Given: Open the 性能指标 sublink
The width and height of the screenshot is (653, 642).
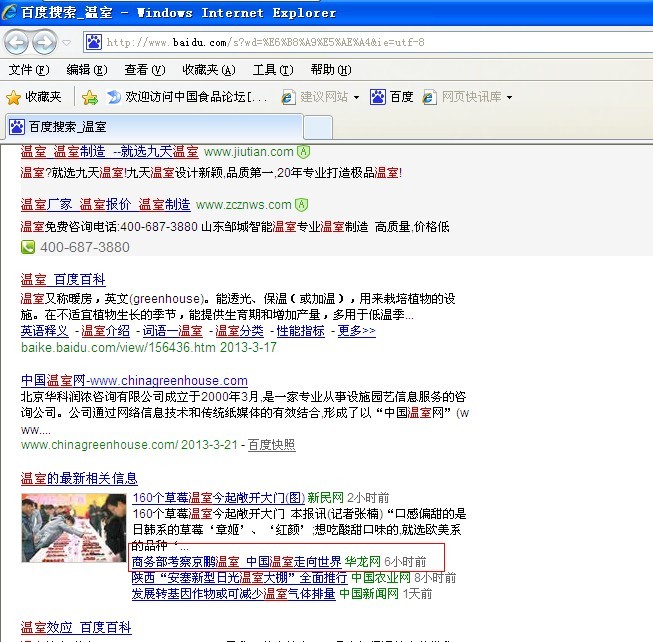Looking at the screenshot, I should [300, 331].
